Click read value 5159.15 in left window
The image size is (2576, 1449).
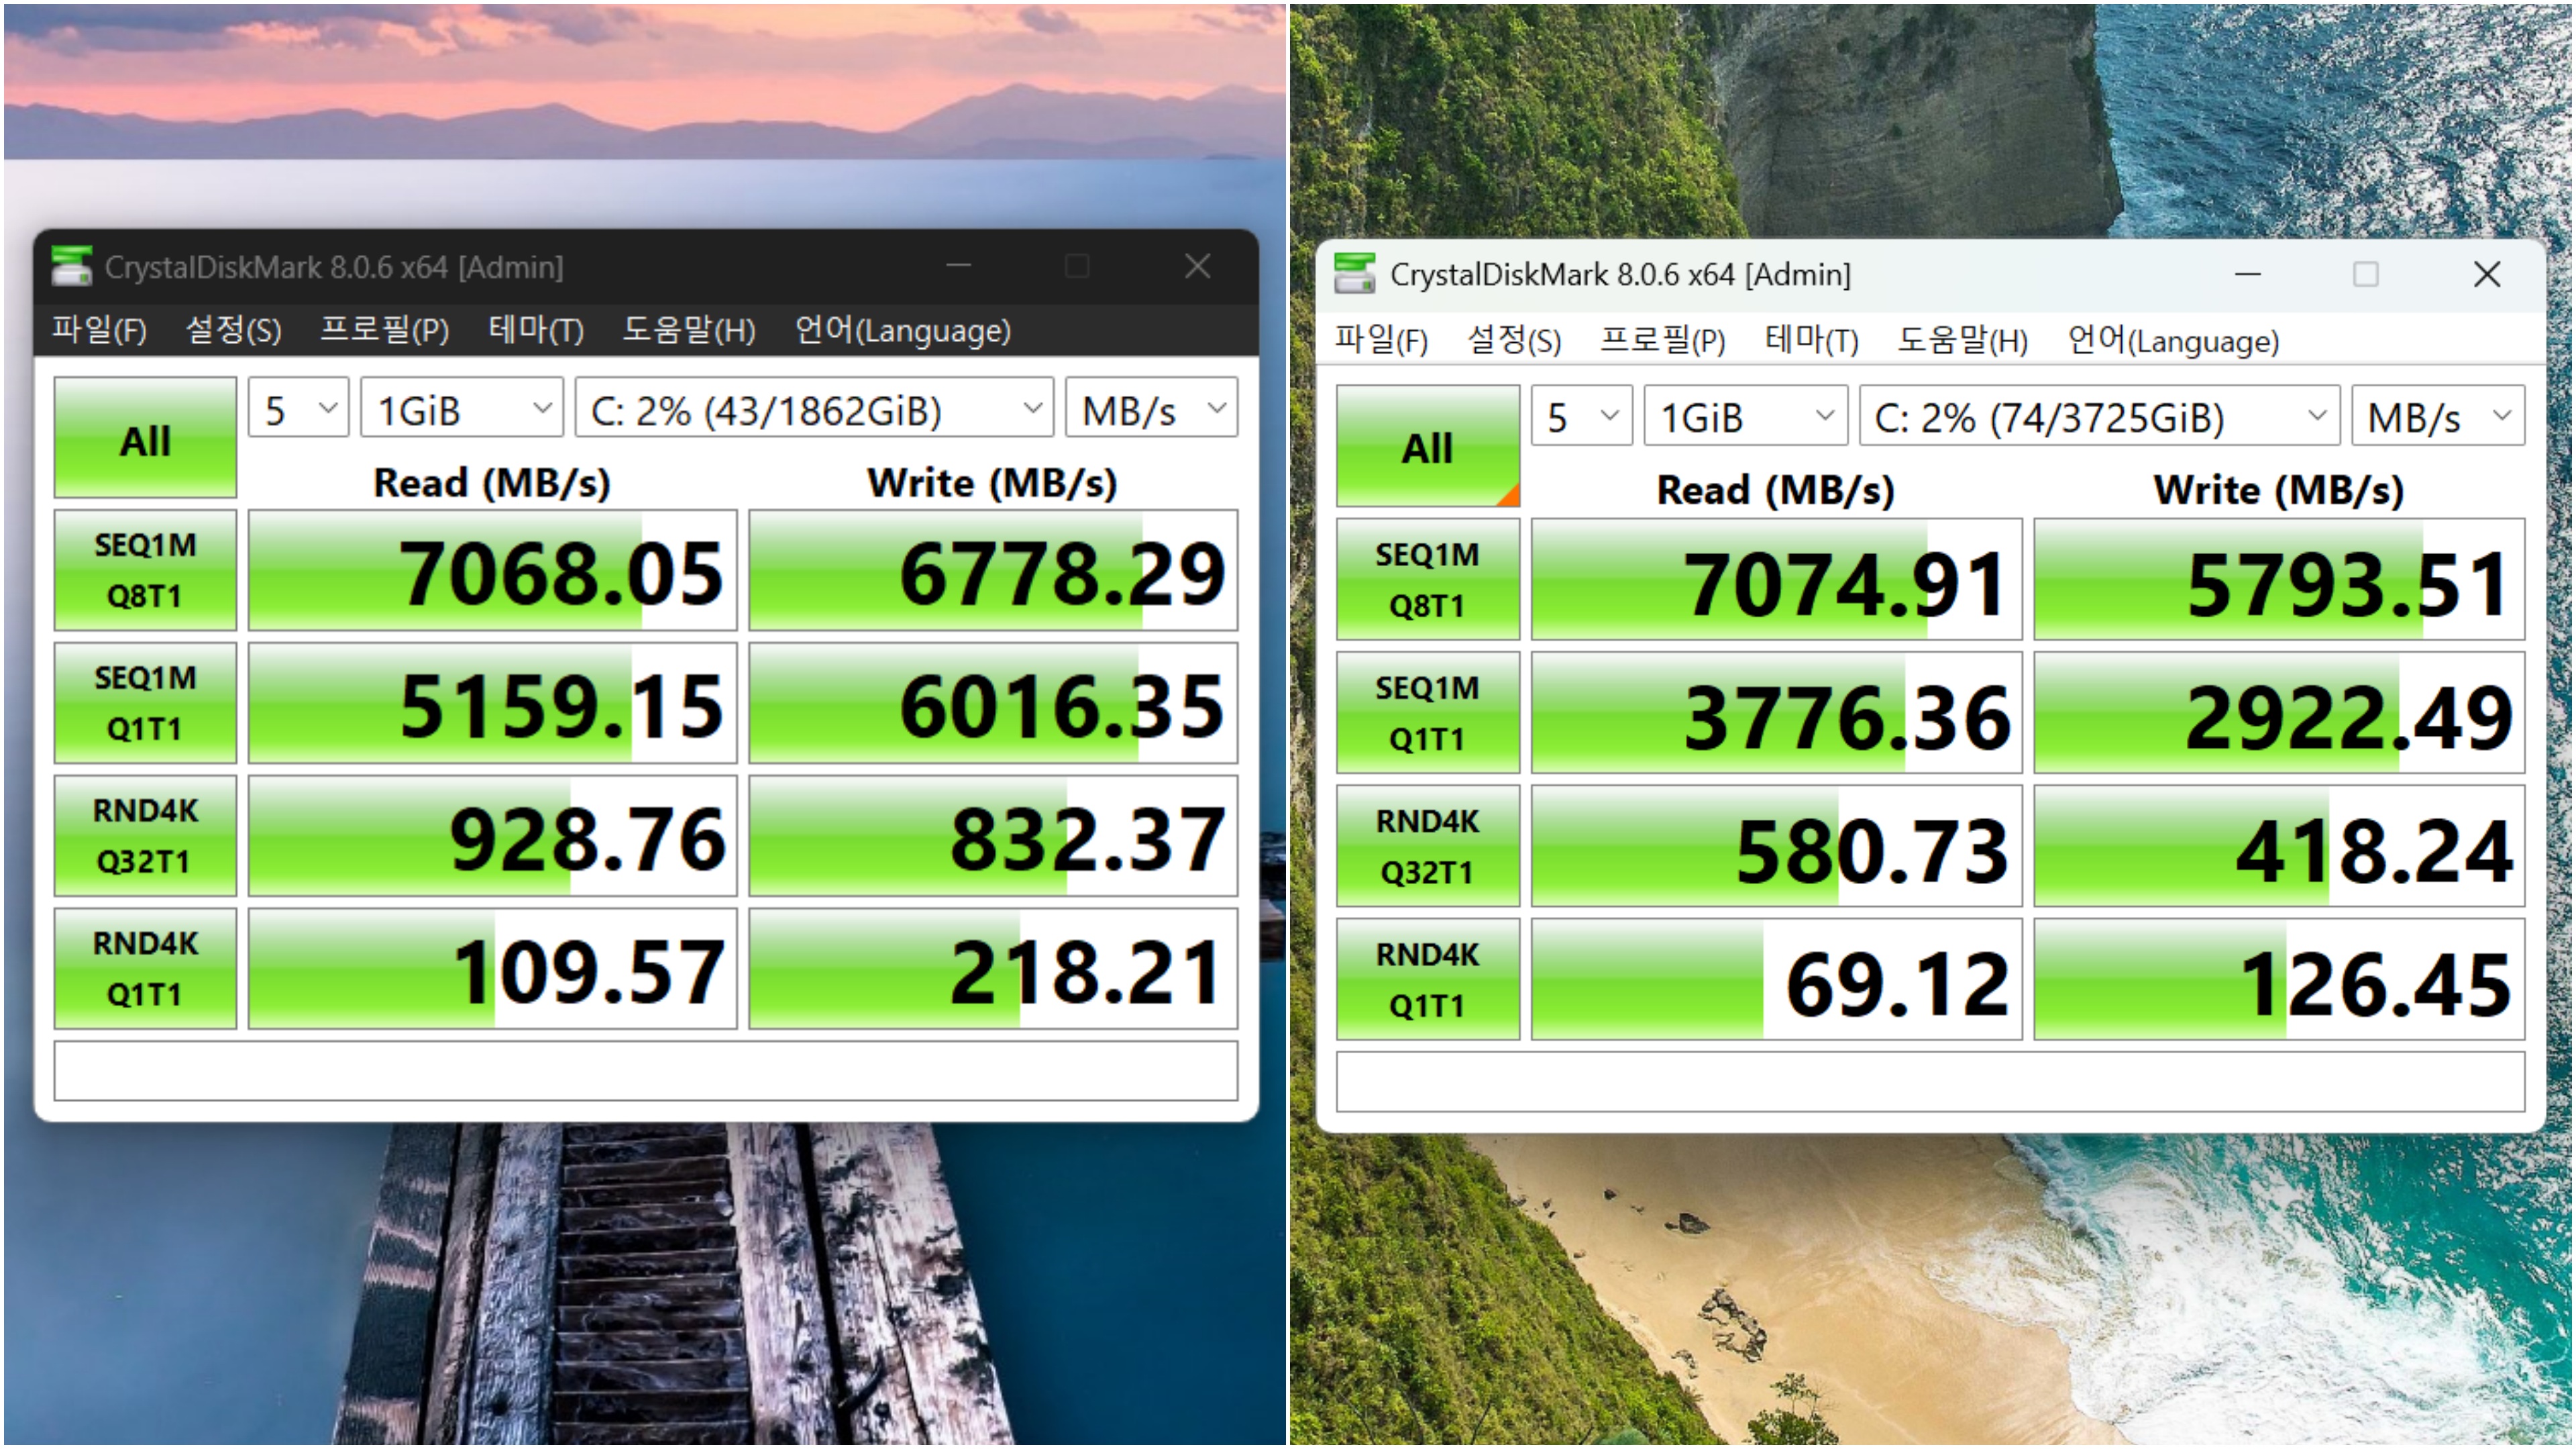click(492, 703)
